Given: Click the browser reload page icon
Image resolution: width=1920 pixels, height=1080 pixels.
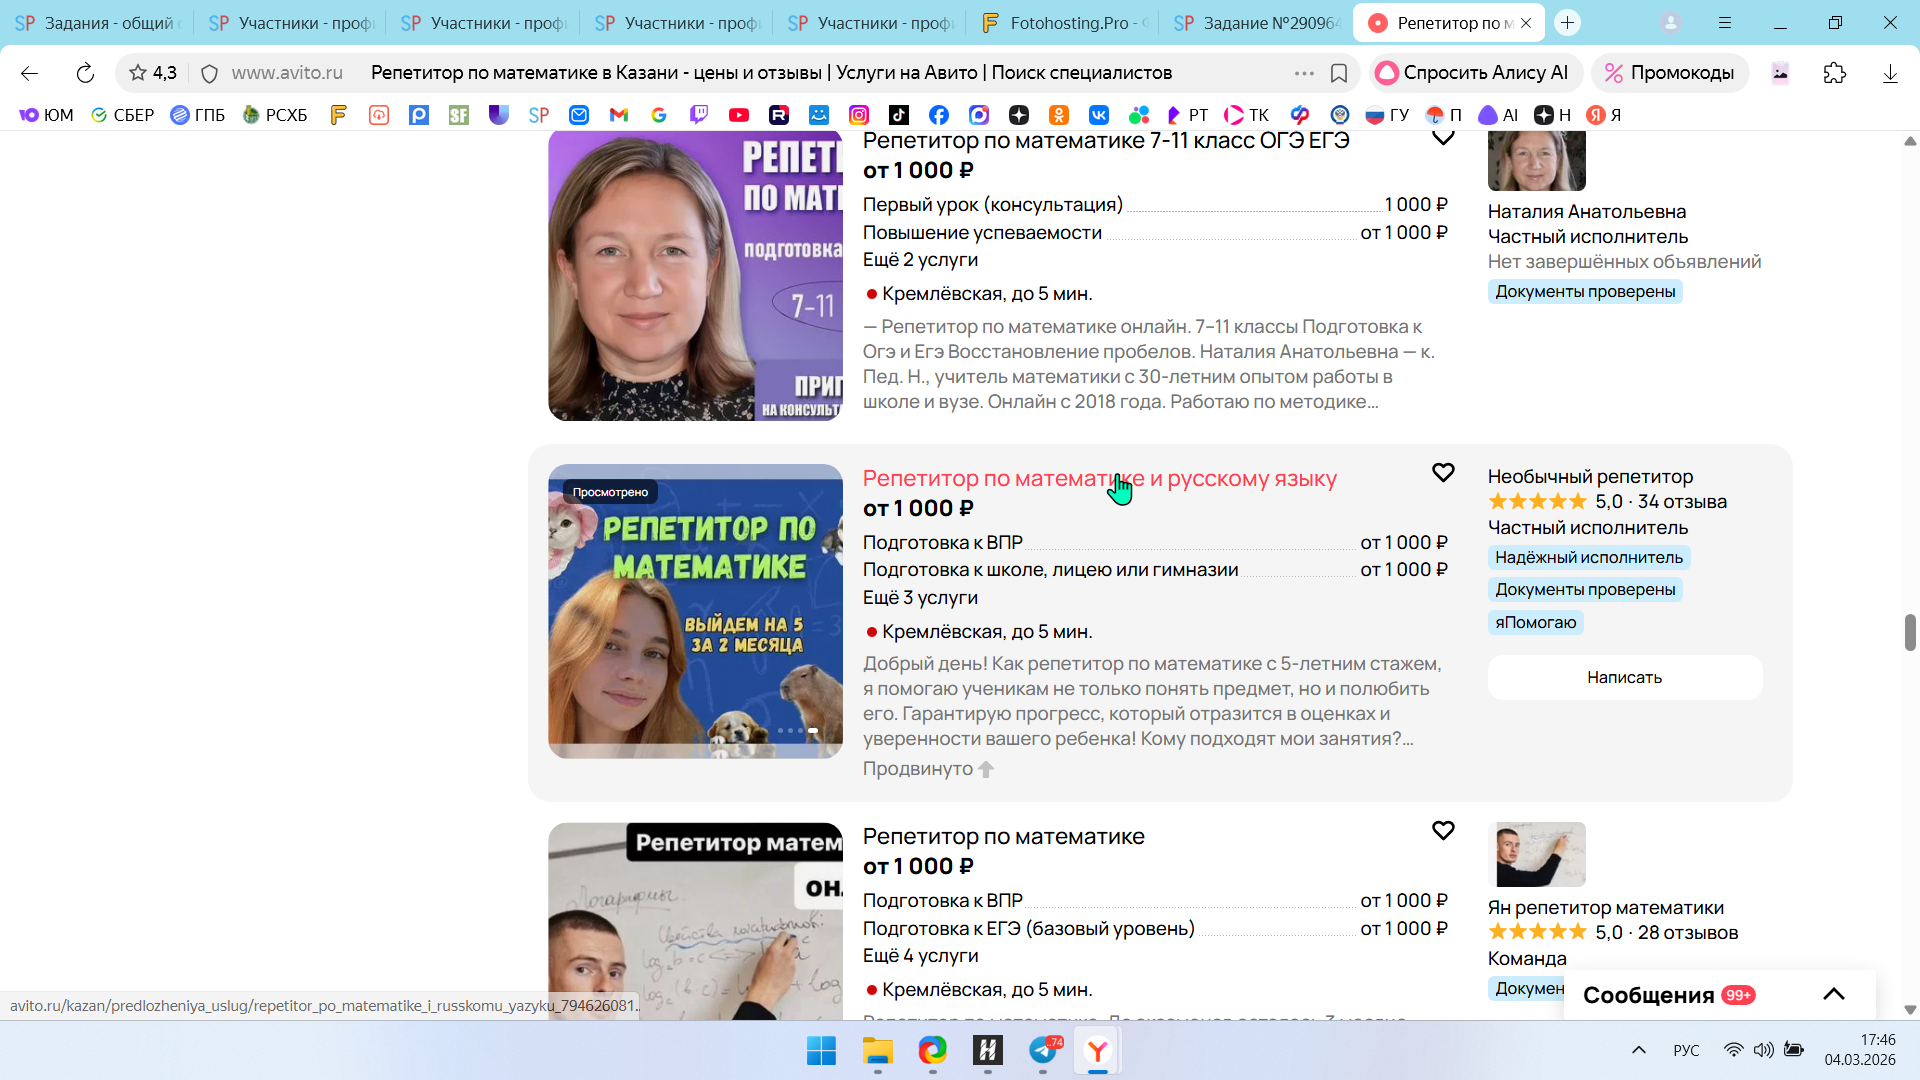Looking at the screenshot, I should click(85, 73).
